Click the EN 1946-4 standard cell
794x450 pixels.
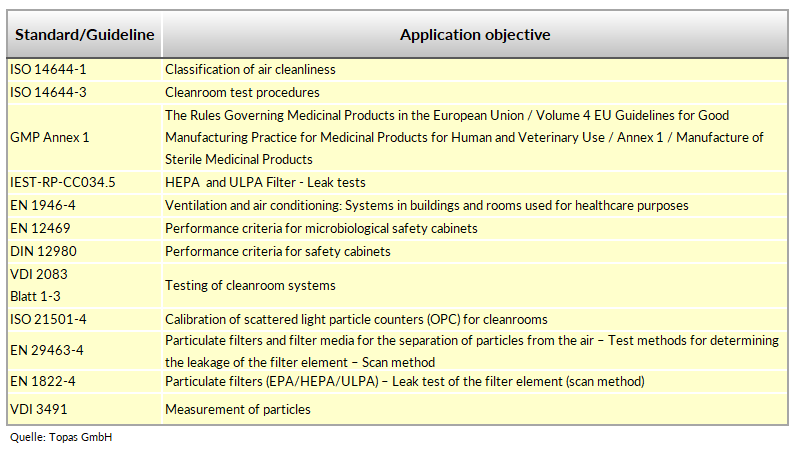click(85, 205)
